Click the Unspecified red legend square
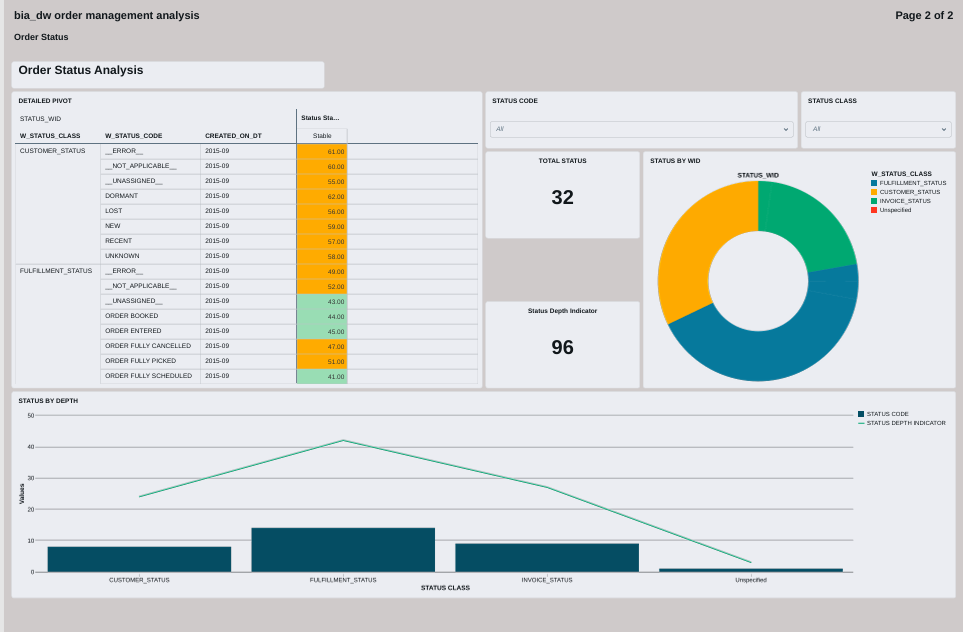This screenshot has width=963, height=632. (x=874, y=210)
